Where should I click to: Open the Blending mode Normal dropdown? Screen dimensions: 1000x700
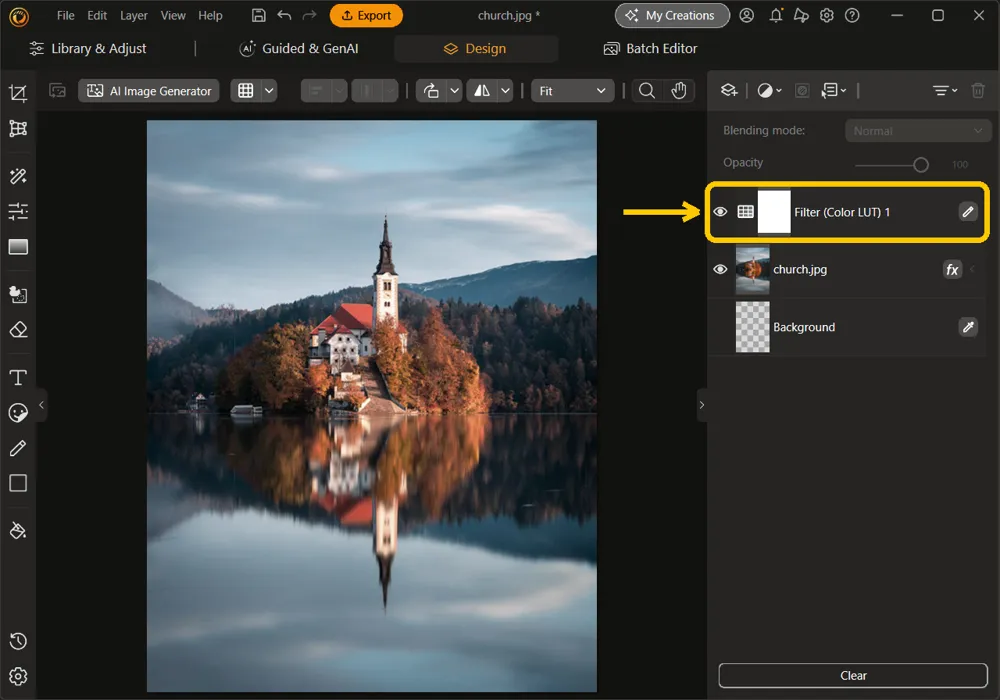(918, 131)
